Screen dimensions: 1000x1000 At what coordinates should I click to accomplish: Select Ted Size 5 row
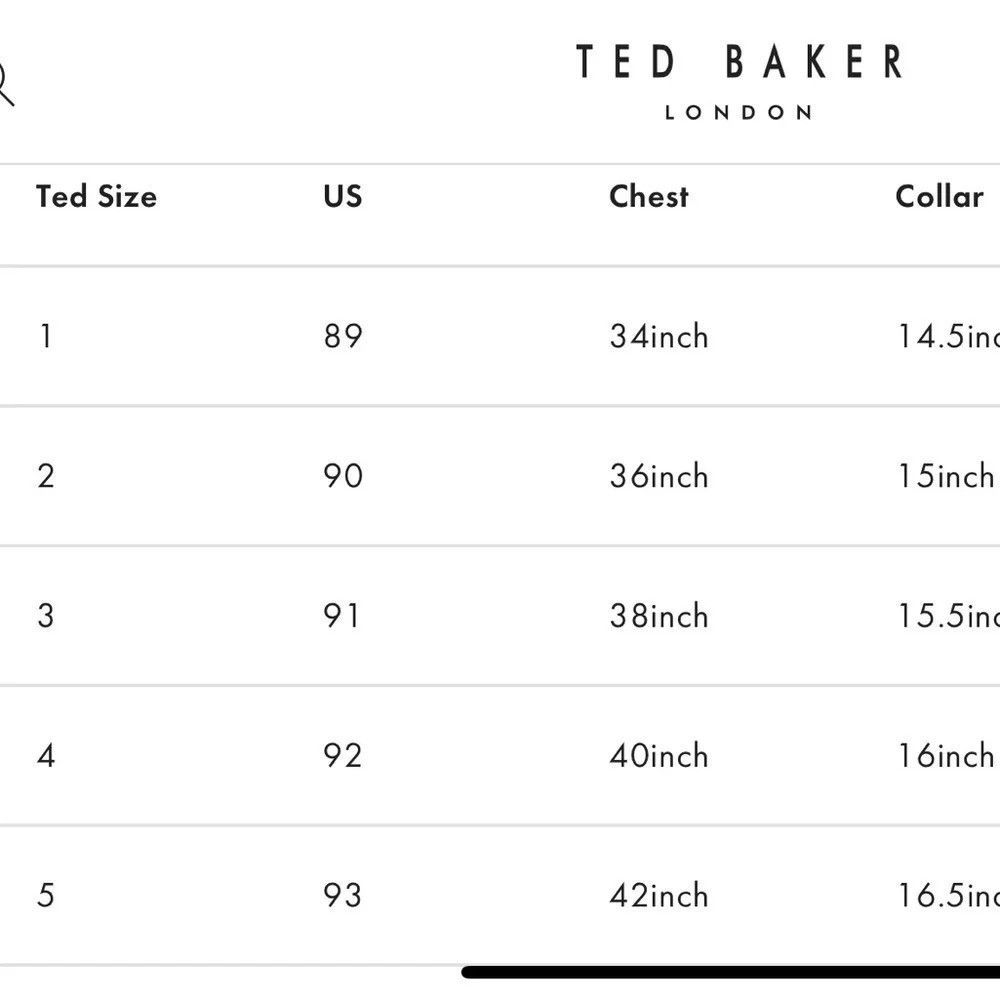[46, 896]
